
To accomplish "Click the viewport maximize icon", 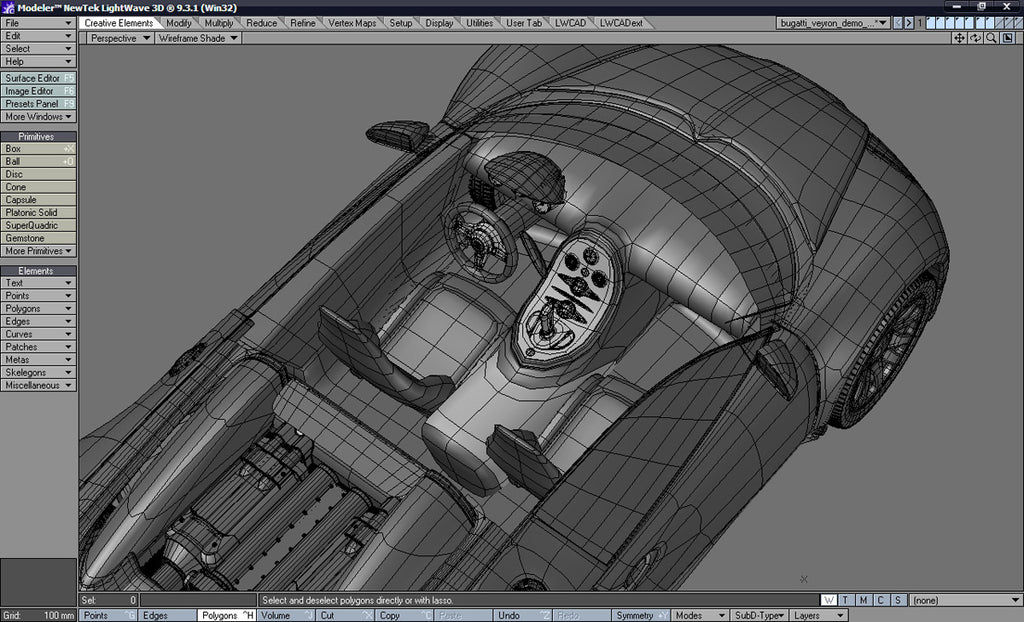I will point(1006,37).
